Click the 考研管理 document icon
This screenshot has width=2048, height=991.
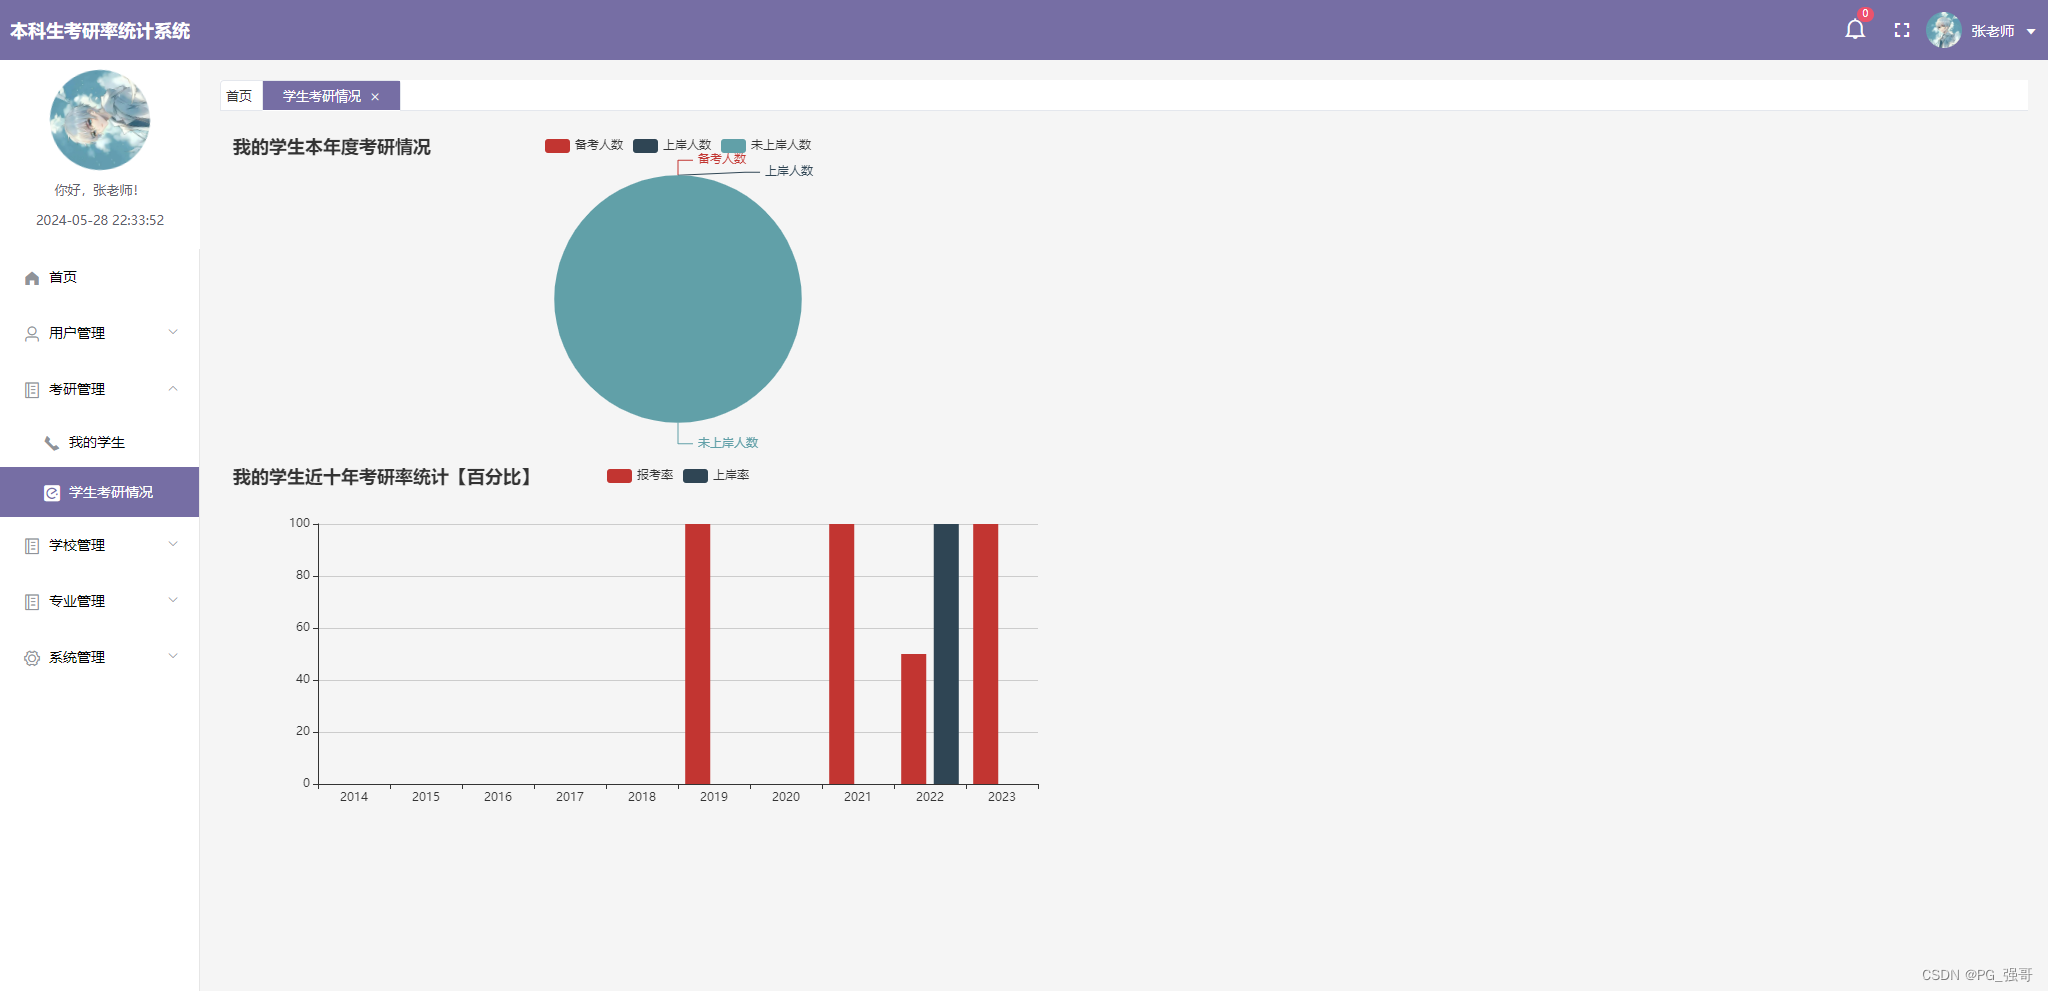click(32, 390)
